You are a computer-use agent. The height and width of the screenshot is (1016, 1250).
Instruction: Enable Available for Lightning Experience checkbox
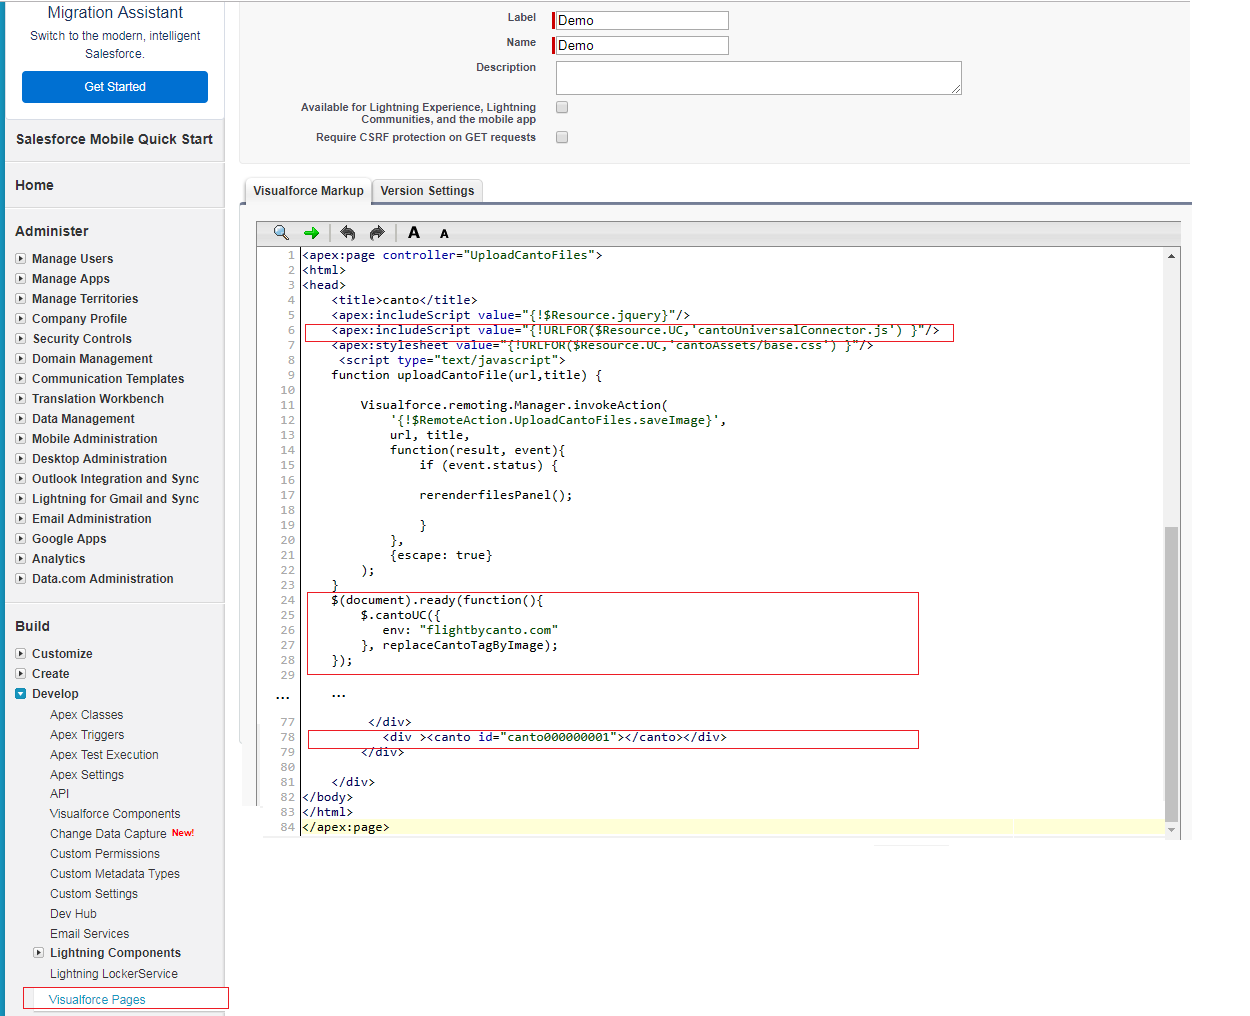(562, 107)
